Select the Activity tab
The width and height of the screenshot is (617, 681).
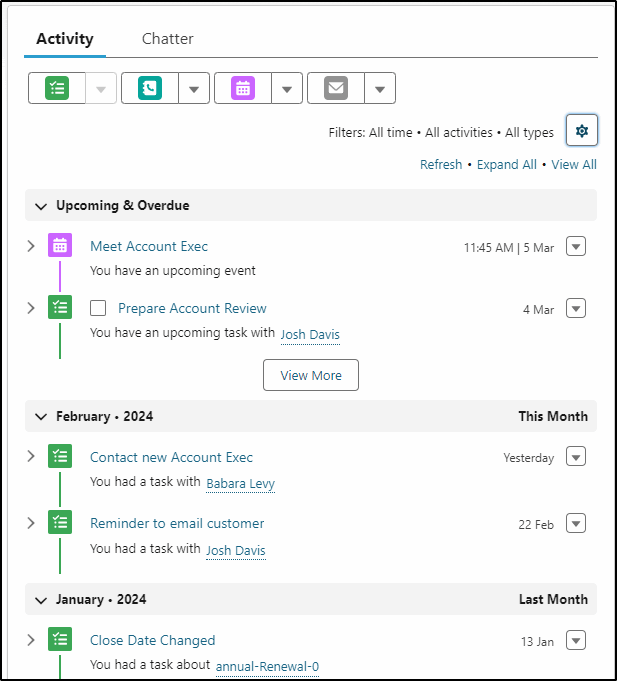tap(65, 39)
